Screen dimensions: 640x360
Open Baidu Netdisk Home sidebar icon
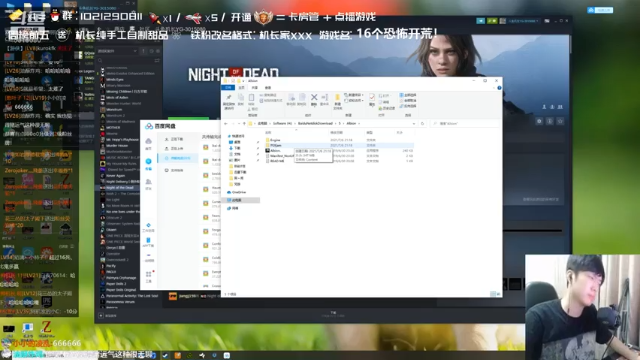coord(148,143)
